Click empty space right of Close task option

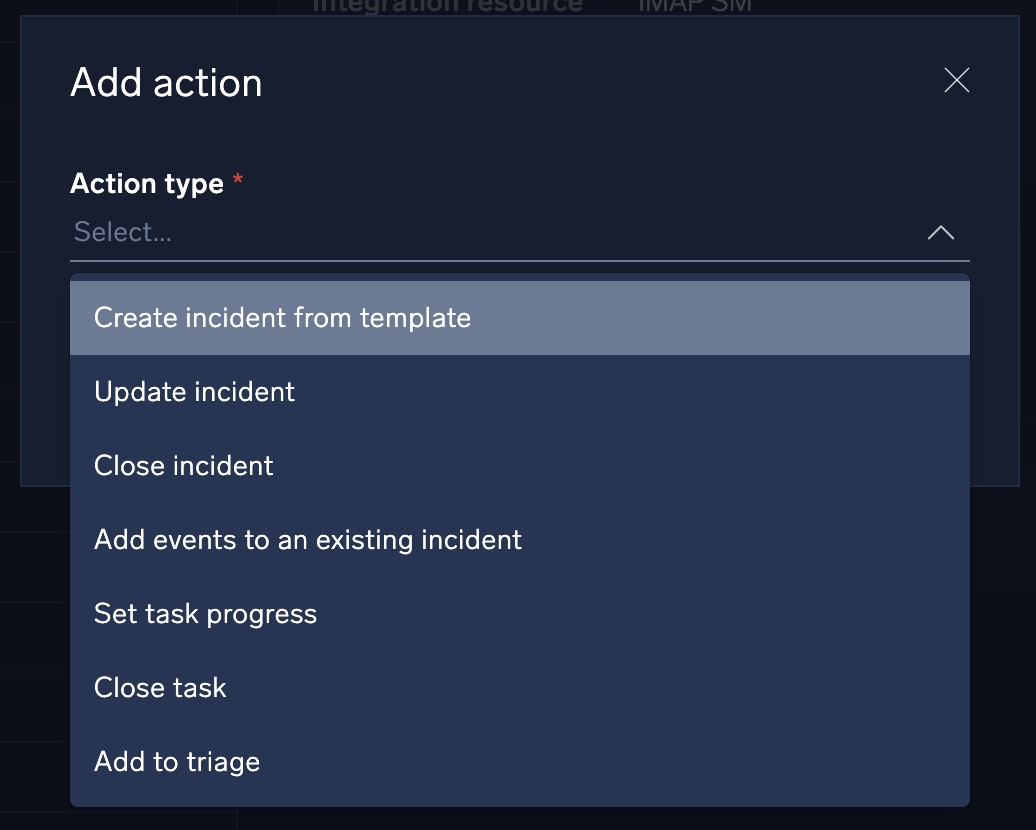pyautogui.click(x=600, y=688)
